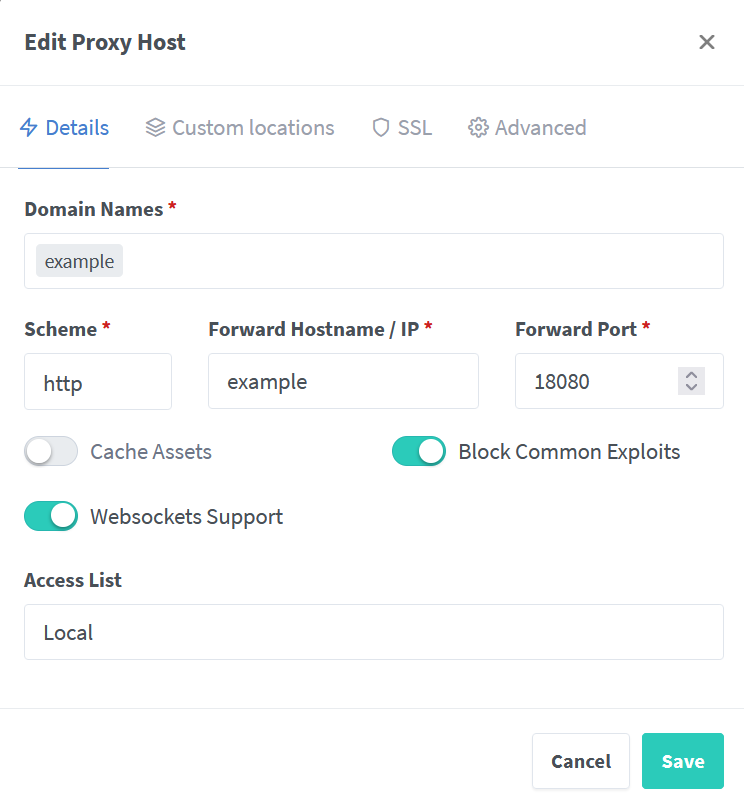Open the Scheme http dropdown
The height and width of the screenshot is (810, 744).
(x=98, y=382)
